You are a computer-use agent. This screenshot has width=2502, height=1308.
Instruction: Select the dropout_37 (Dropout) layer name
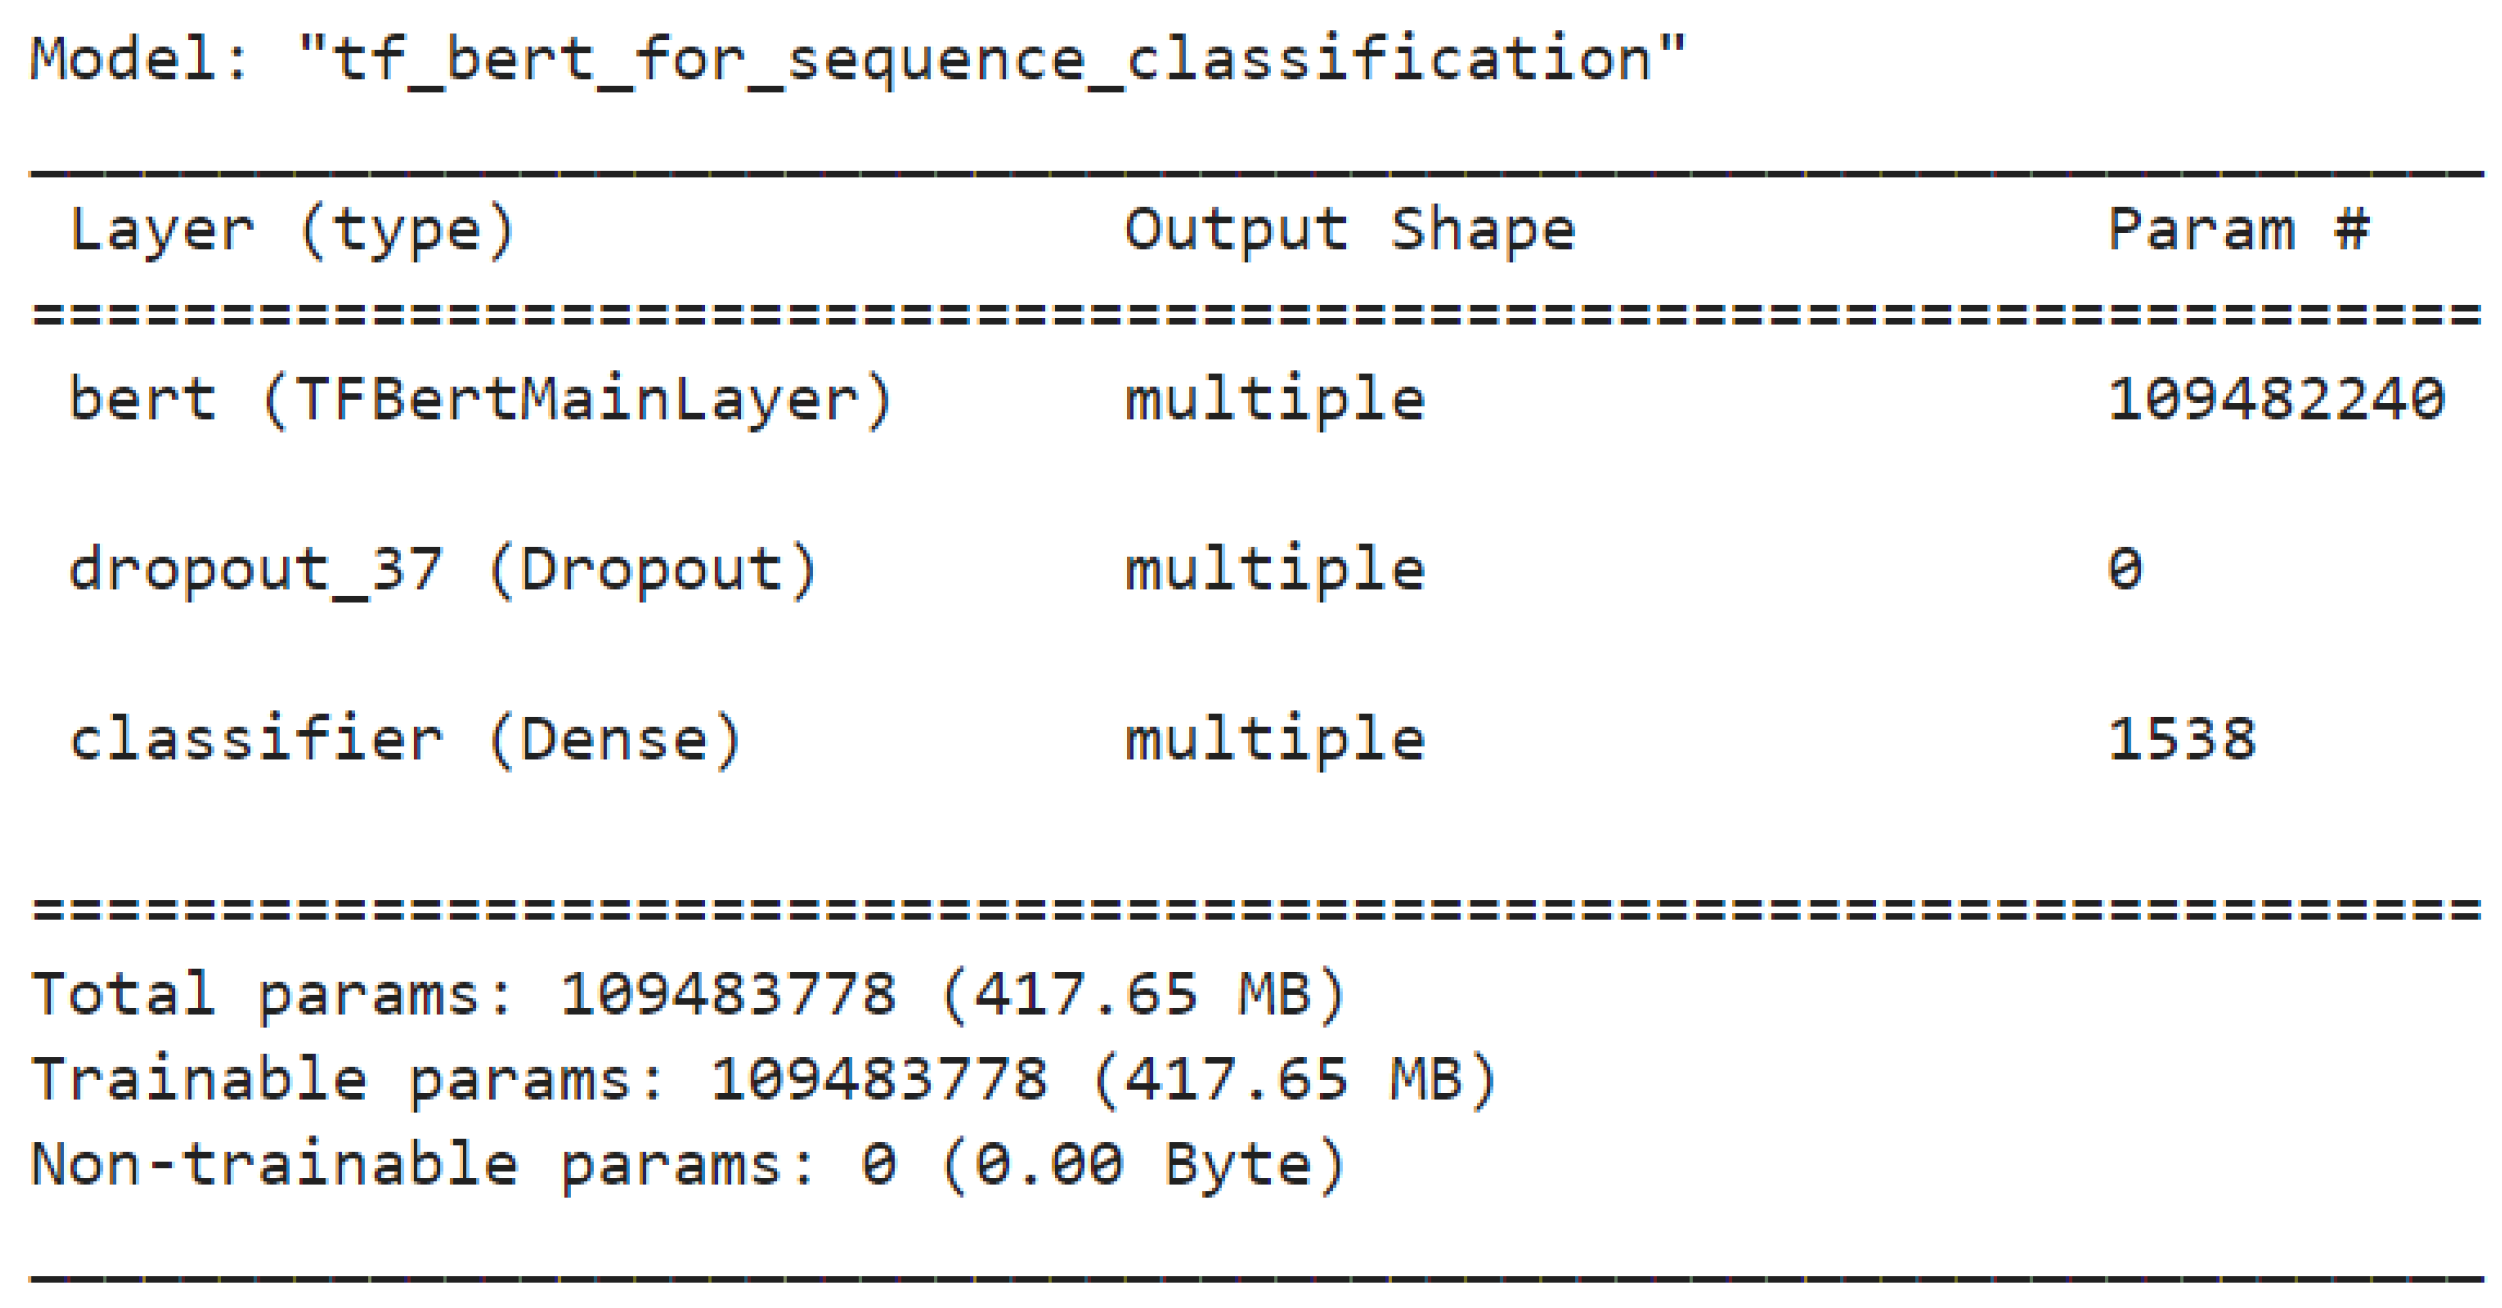(x=443, y=571)
